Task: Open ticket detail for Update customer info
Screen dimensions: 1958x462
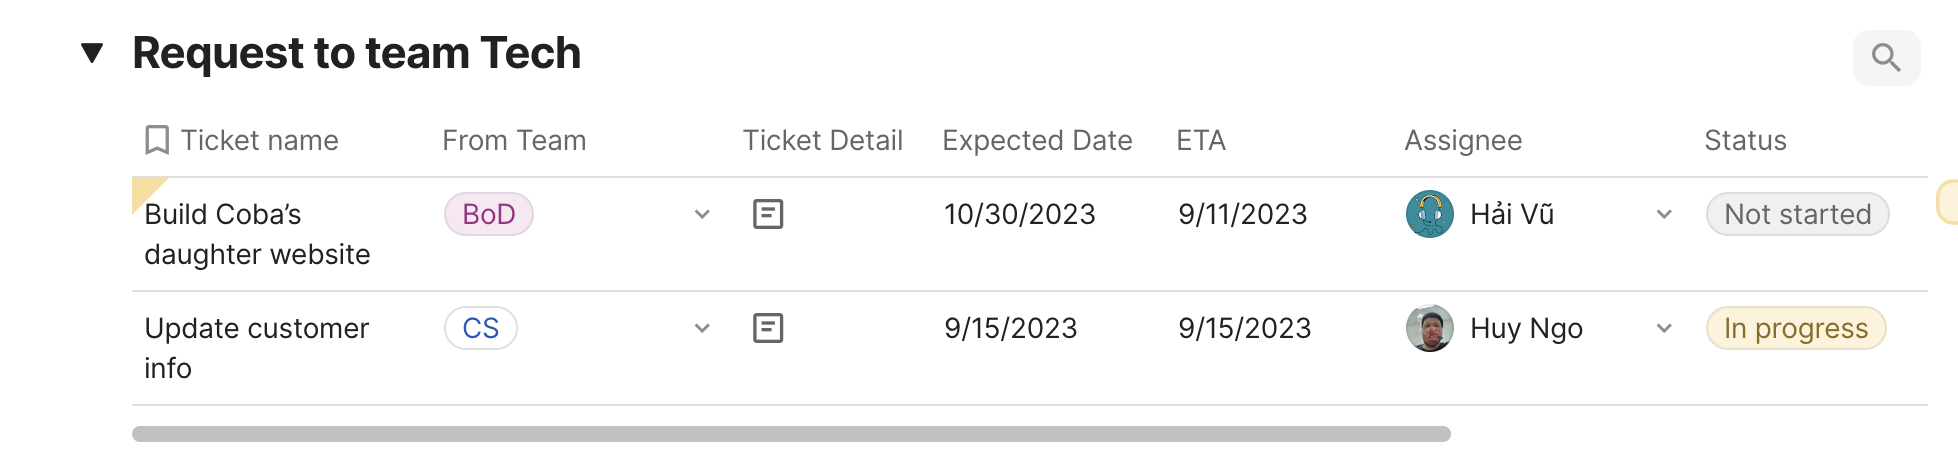Action: [x=768, y=328]
